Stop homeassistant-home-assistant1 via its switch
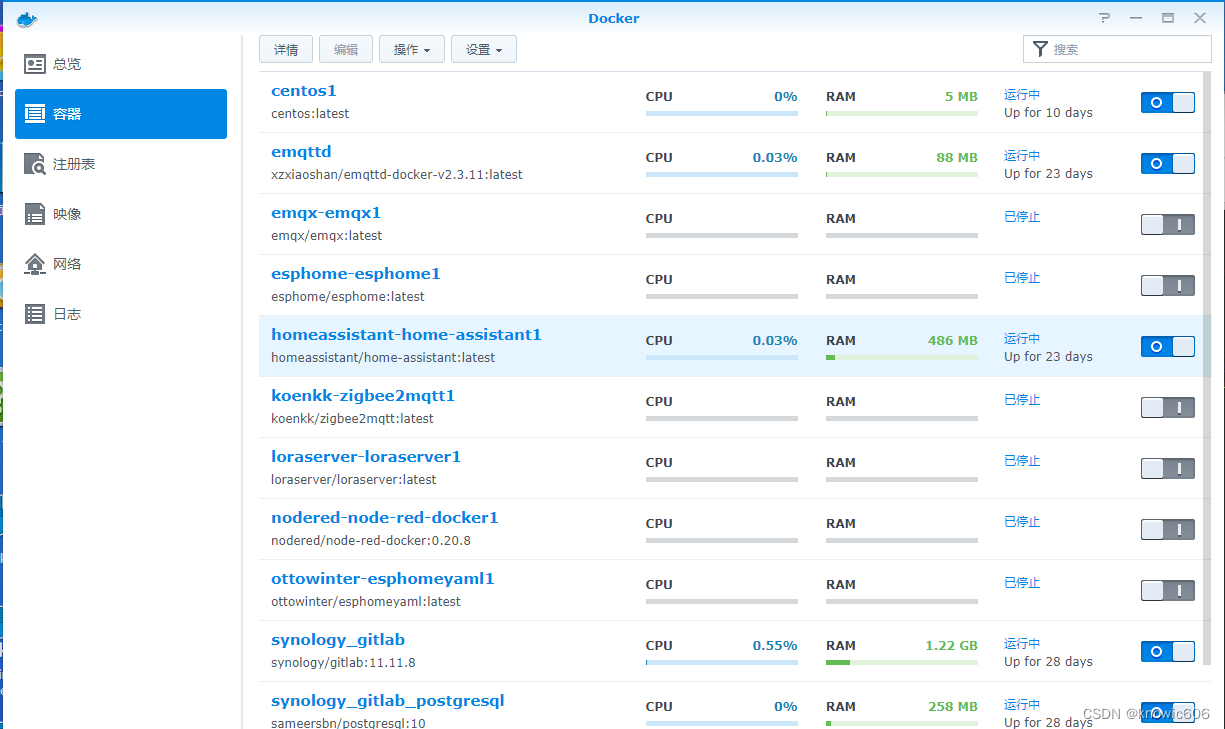This screenshot has height=729, width=1225. tap(1168, 346)
